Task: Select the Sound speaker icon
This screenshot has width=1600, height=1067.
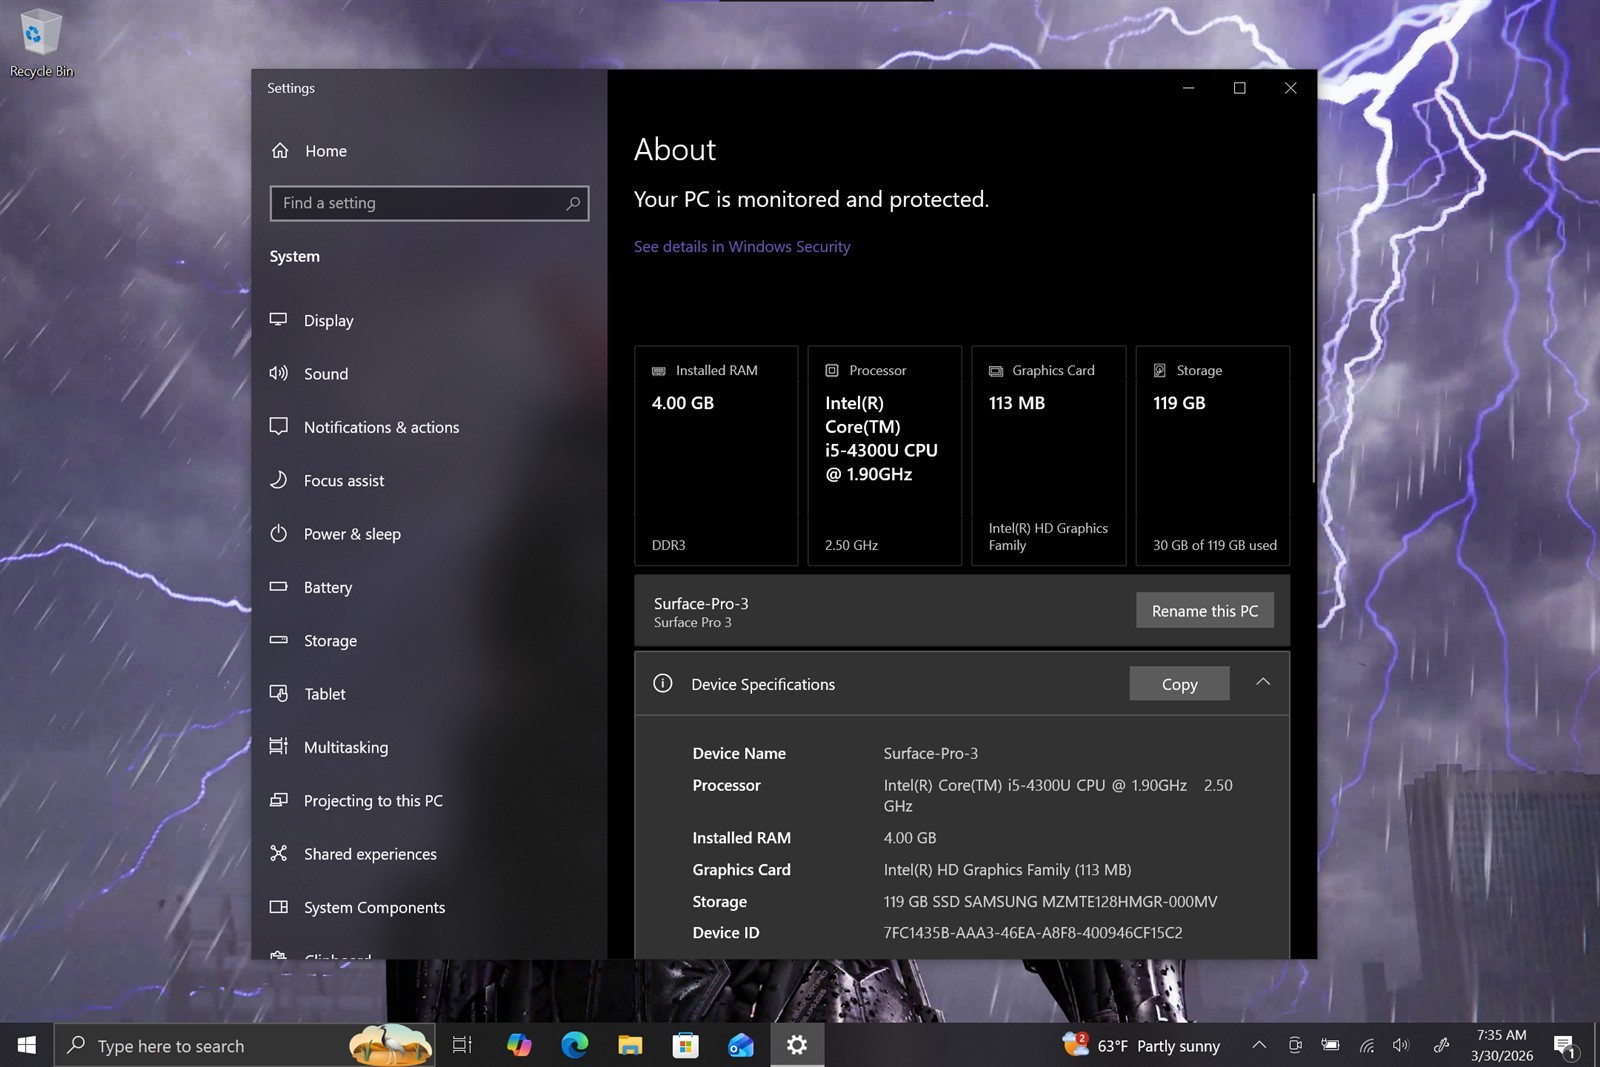Action: point(278,373)
